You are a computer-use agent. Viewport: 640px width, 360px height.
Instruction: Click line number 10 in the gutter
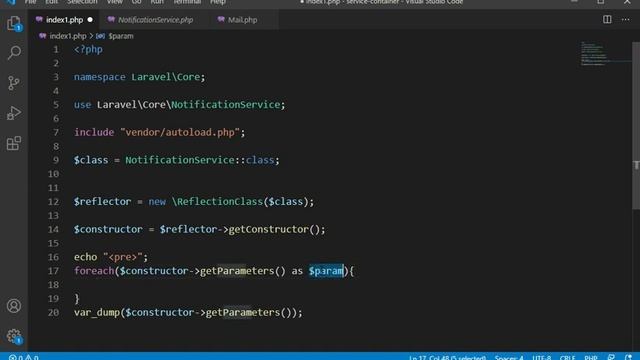click(x=53, y=174)
